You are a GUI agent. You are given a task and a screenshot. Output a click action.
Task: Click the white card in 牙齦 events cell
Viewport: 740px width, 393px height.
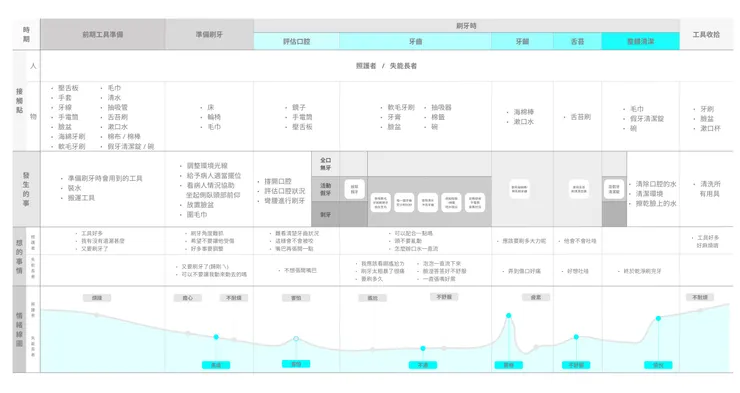(519, 189)
